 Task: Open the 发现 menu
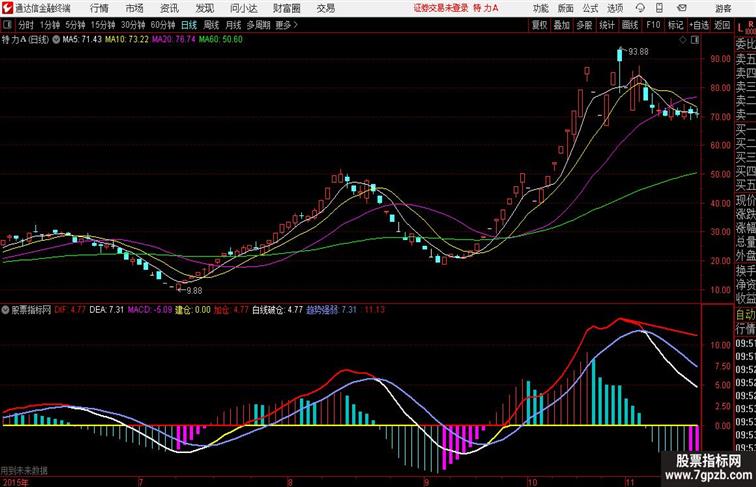click(204, 8)
